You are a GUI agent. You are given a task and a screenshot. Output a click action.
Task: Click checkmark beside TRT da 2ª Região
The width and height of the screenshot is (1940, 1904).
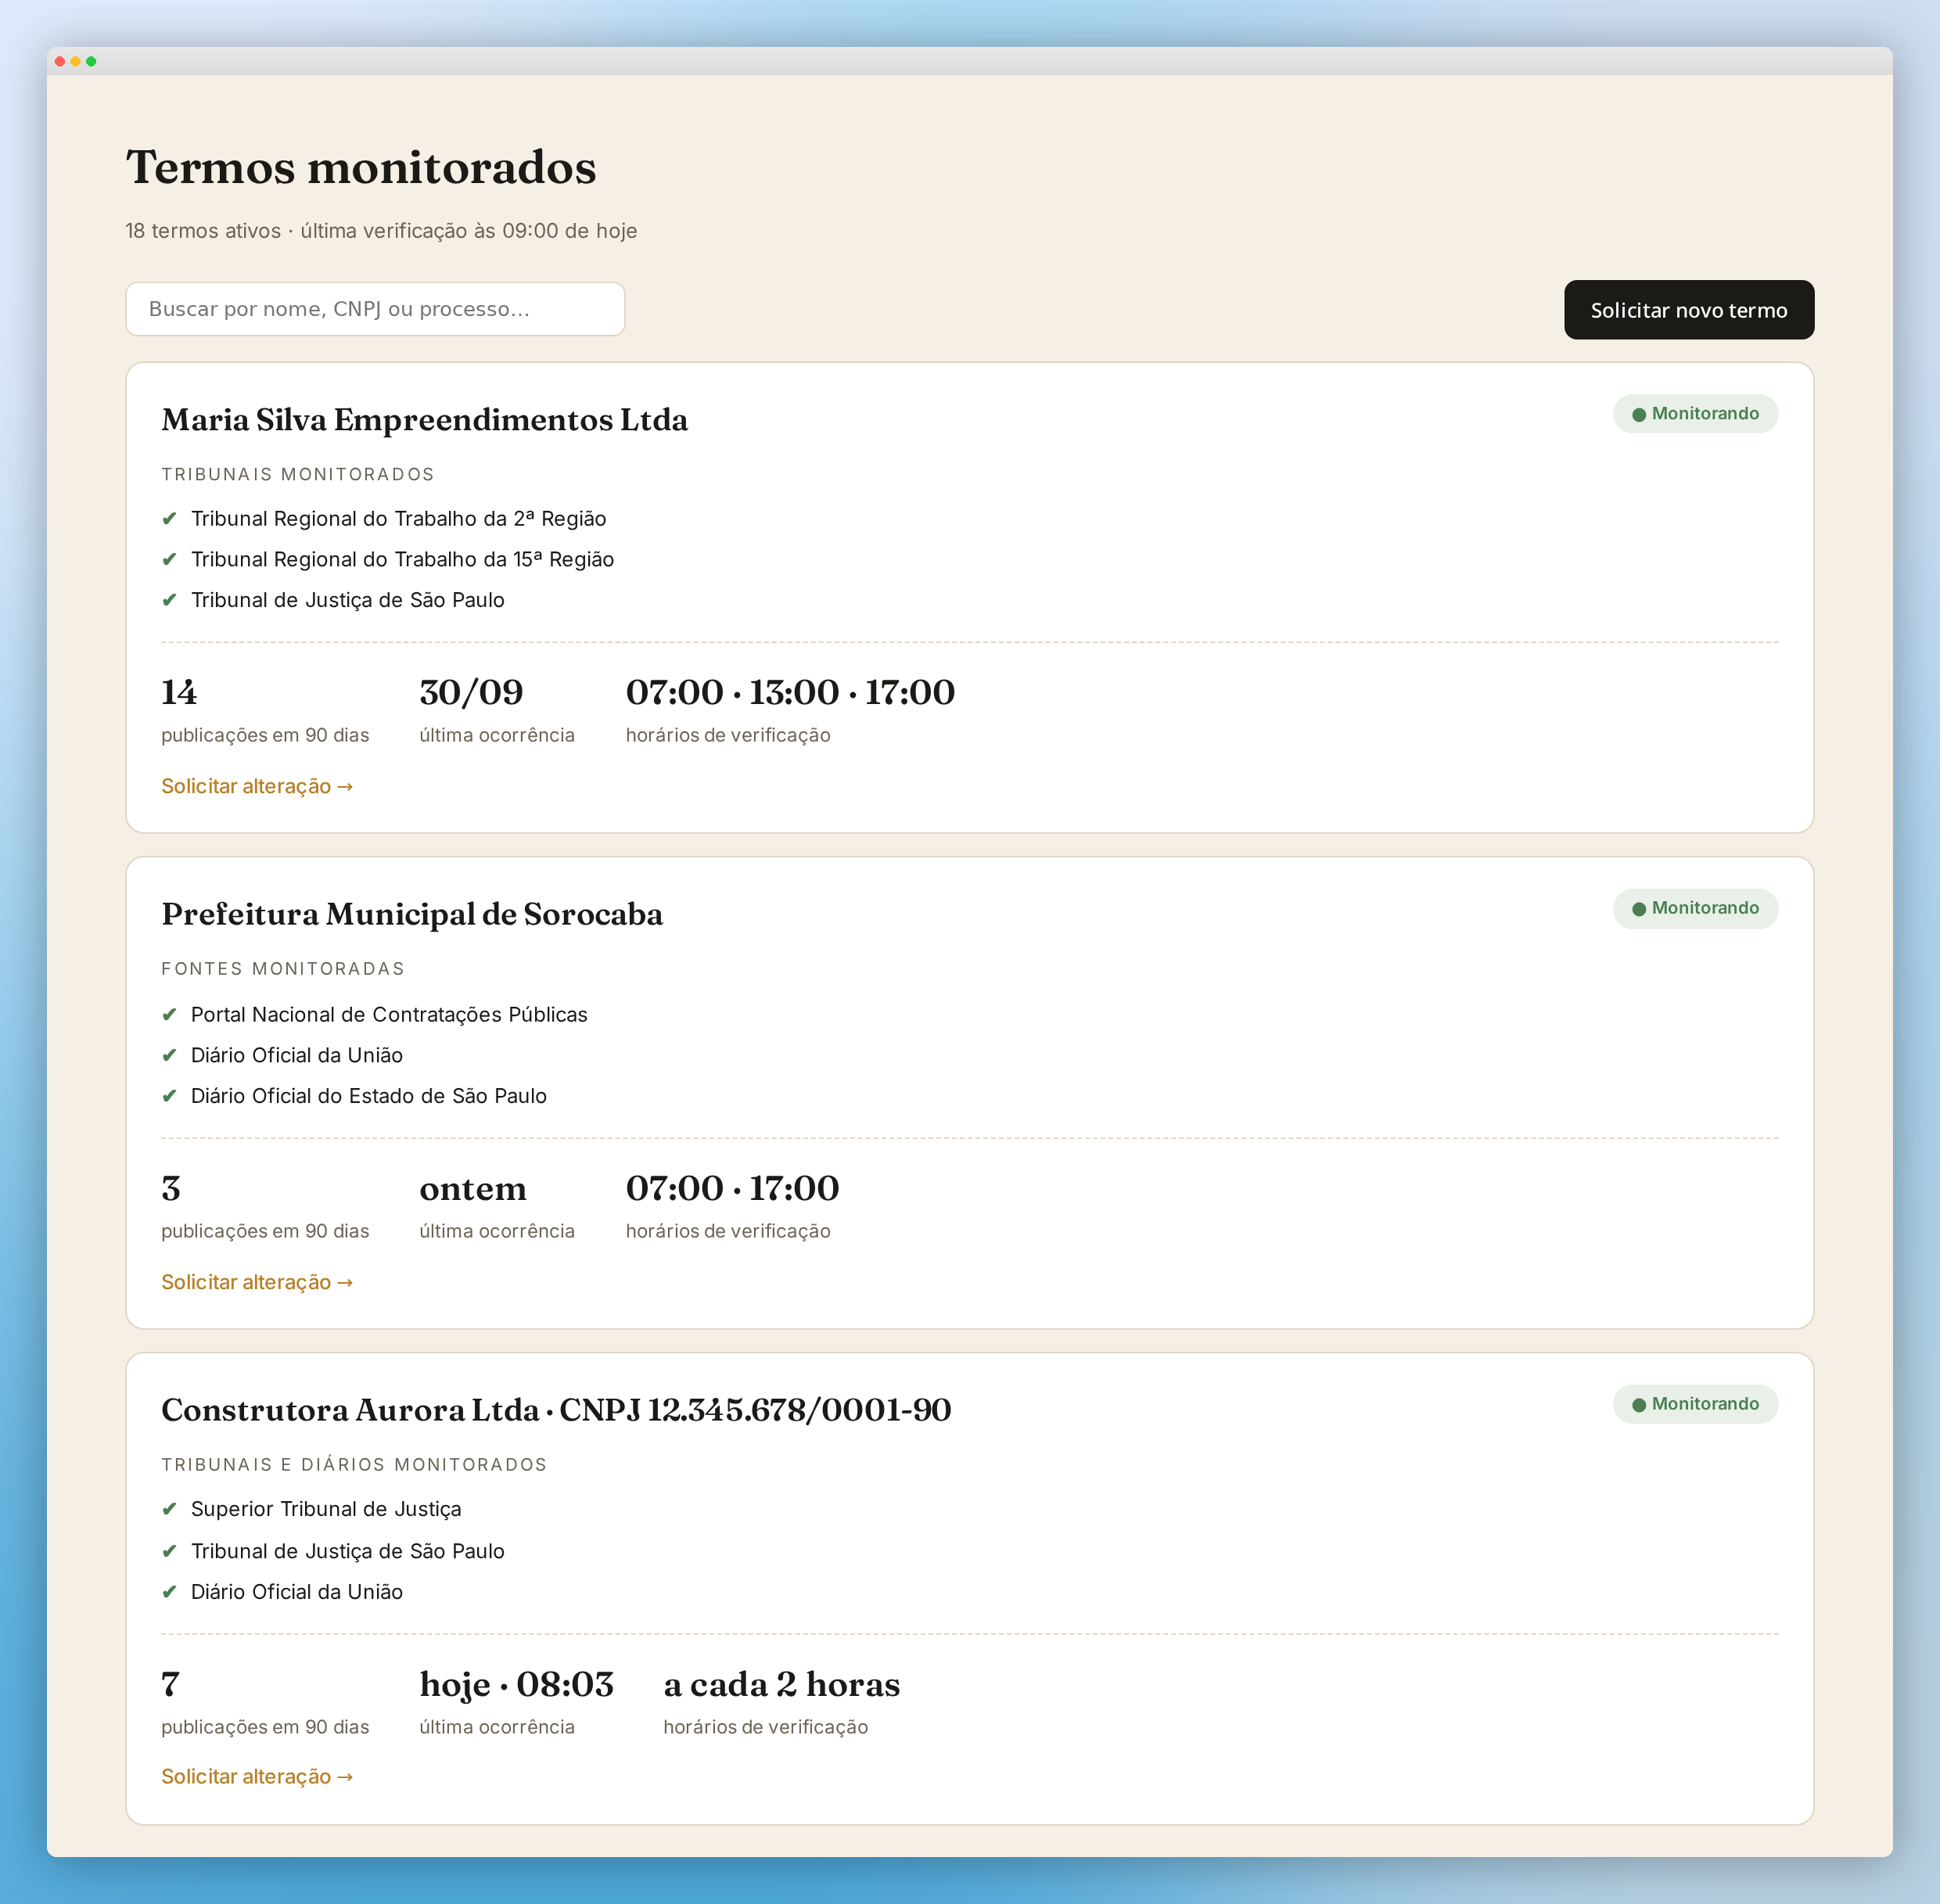169,518
